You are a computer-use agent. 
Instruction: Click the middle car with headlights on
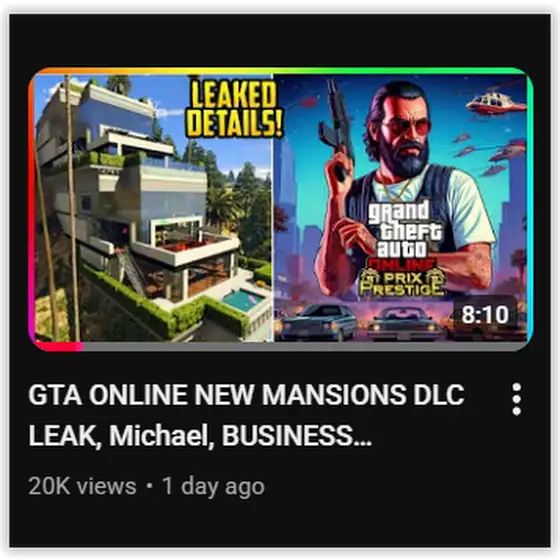(x=405, y=324)
